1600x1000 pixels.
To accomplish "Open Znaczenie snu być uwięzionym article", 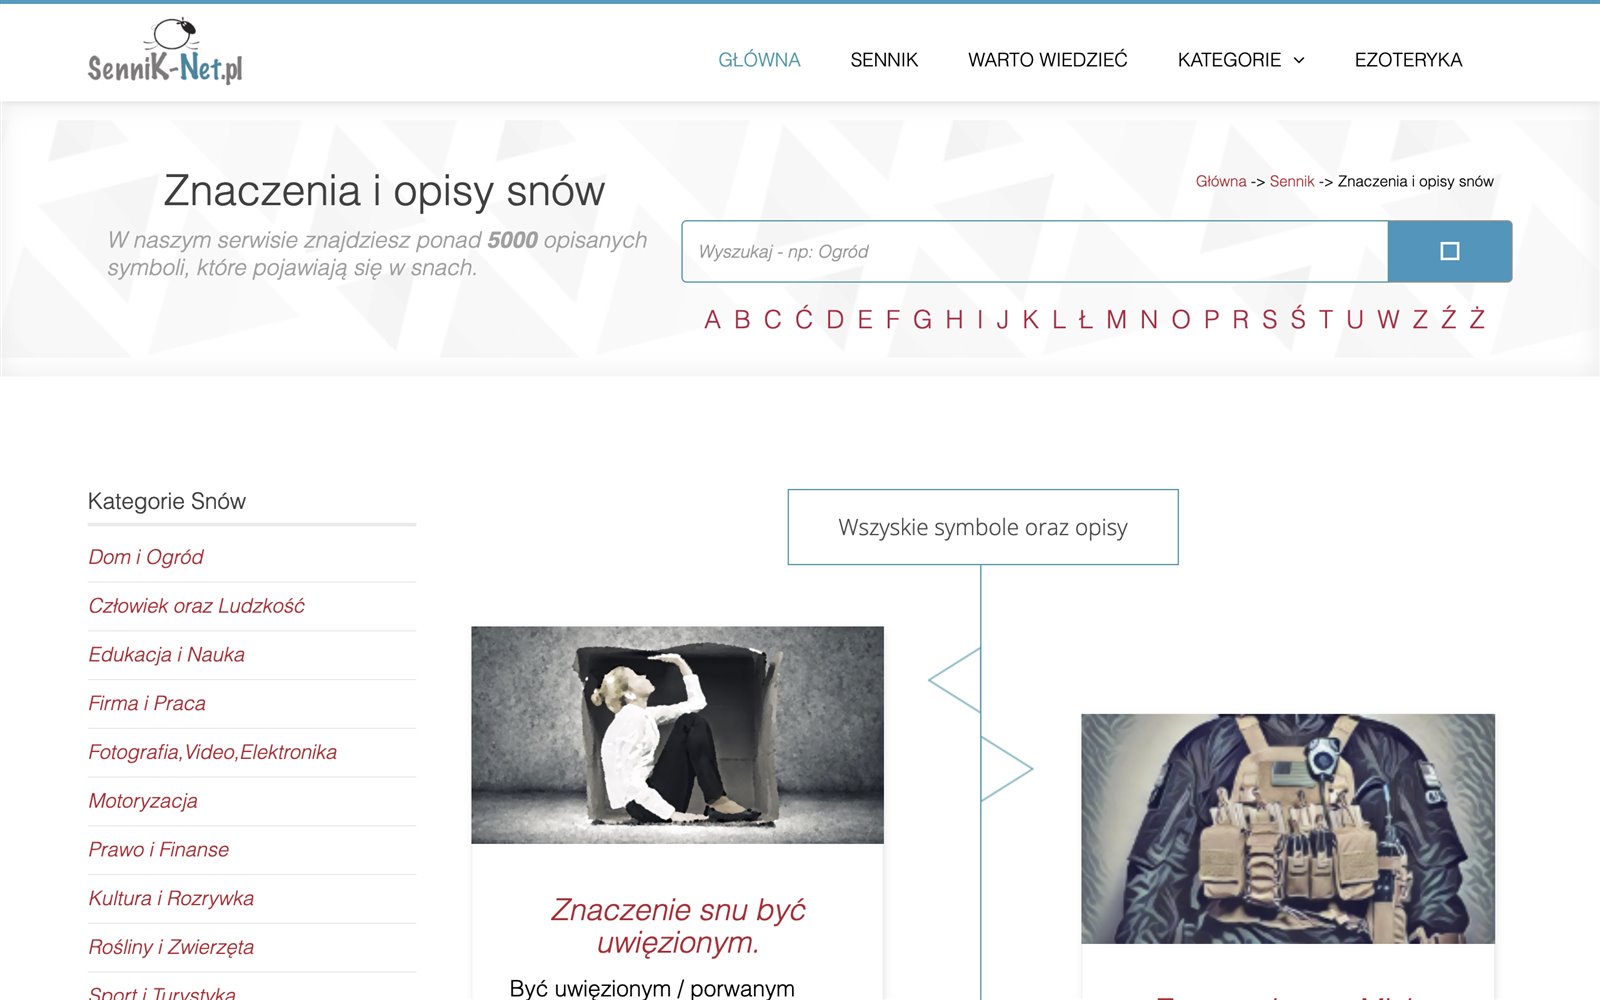I will pyautogui.click(x=678, y=926).
